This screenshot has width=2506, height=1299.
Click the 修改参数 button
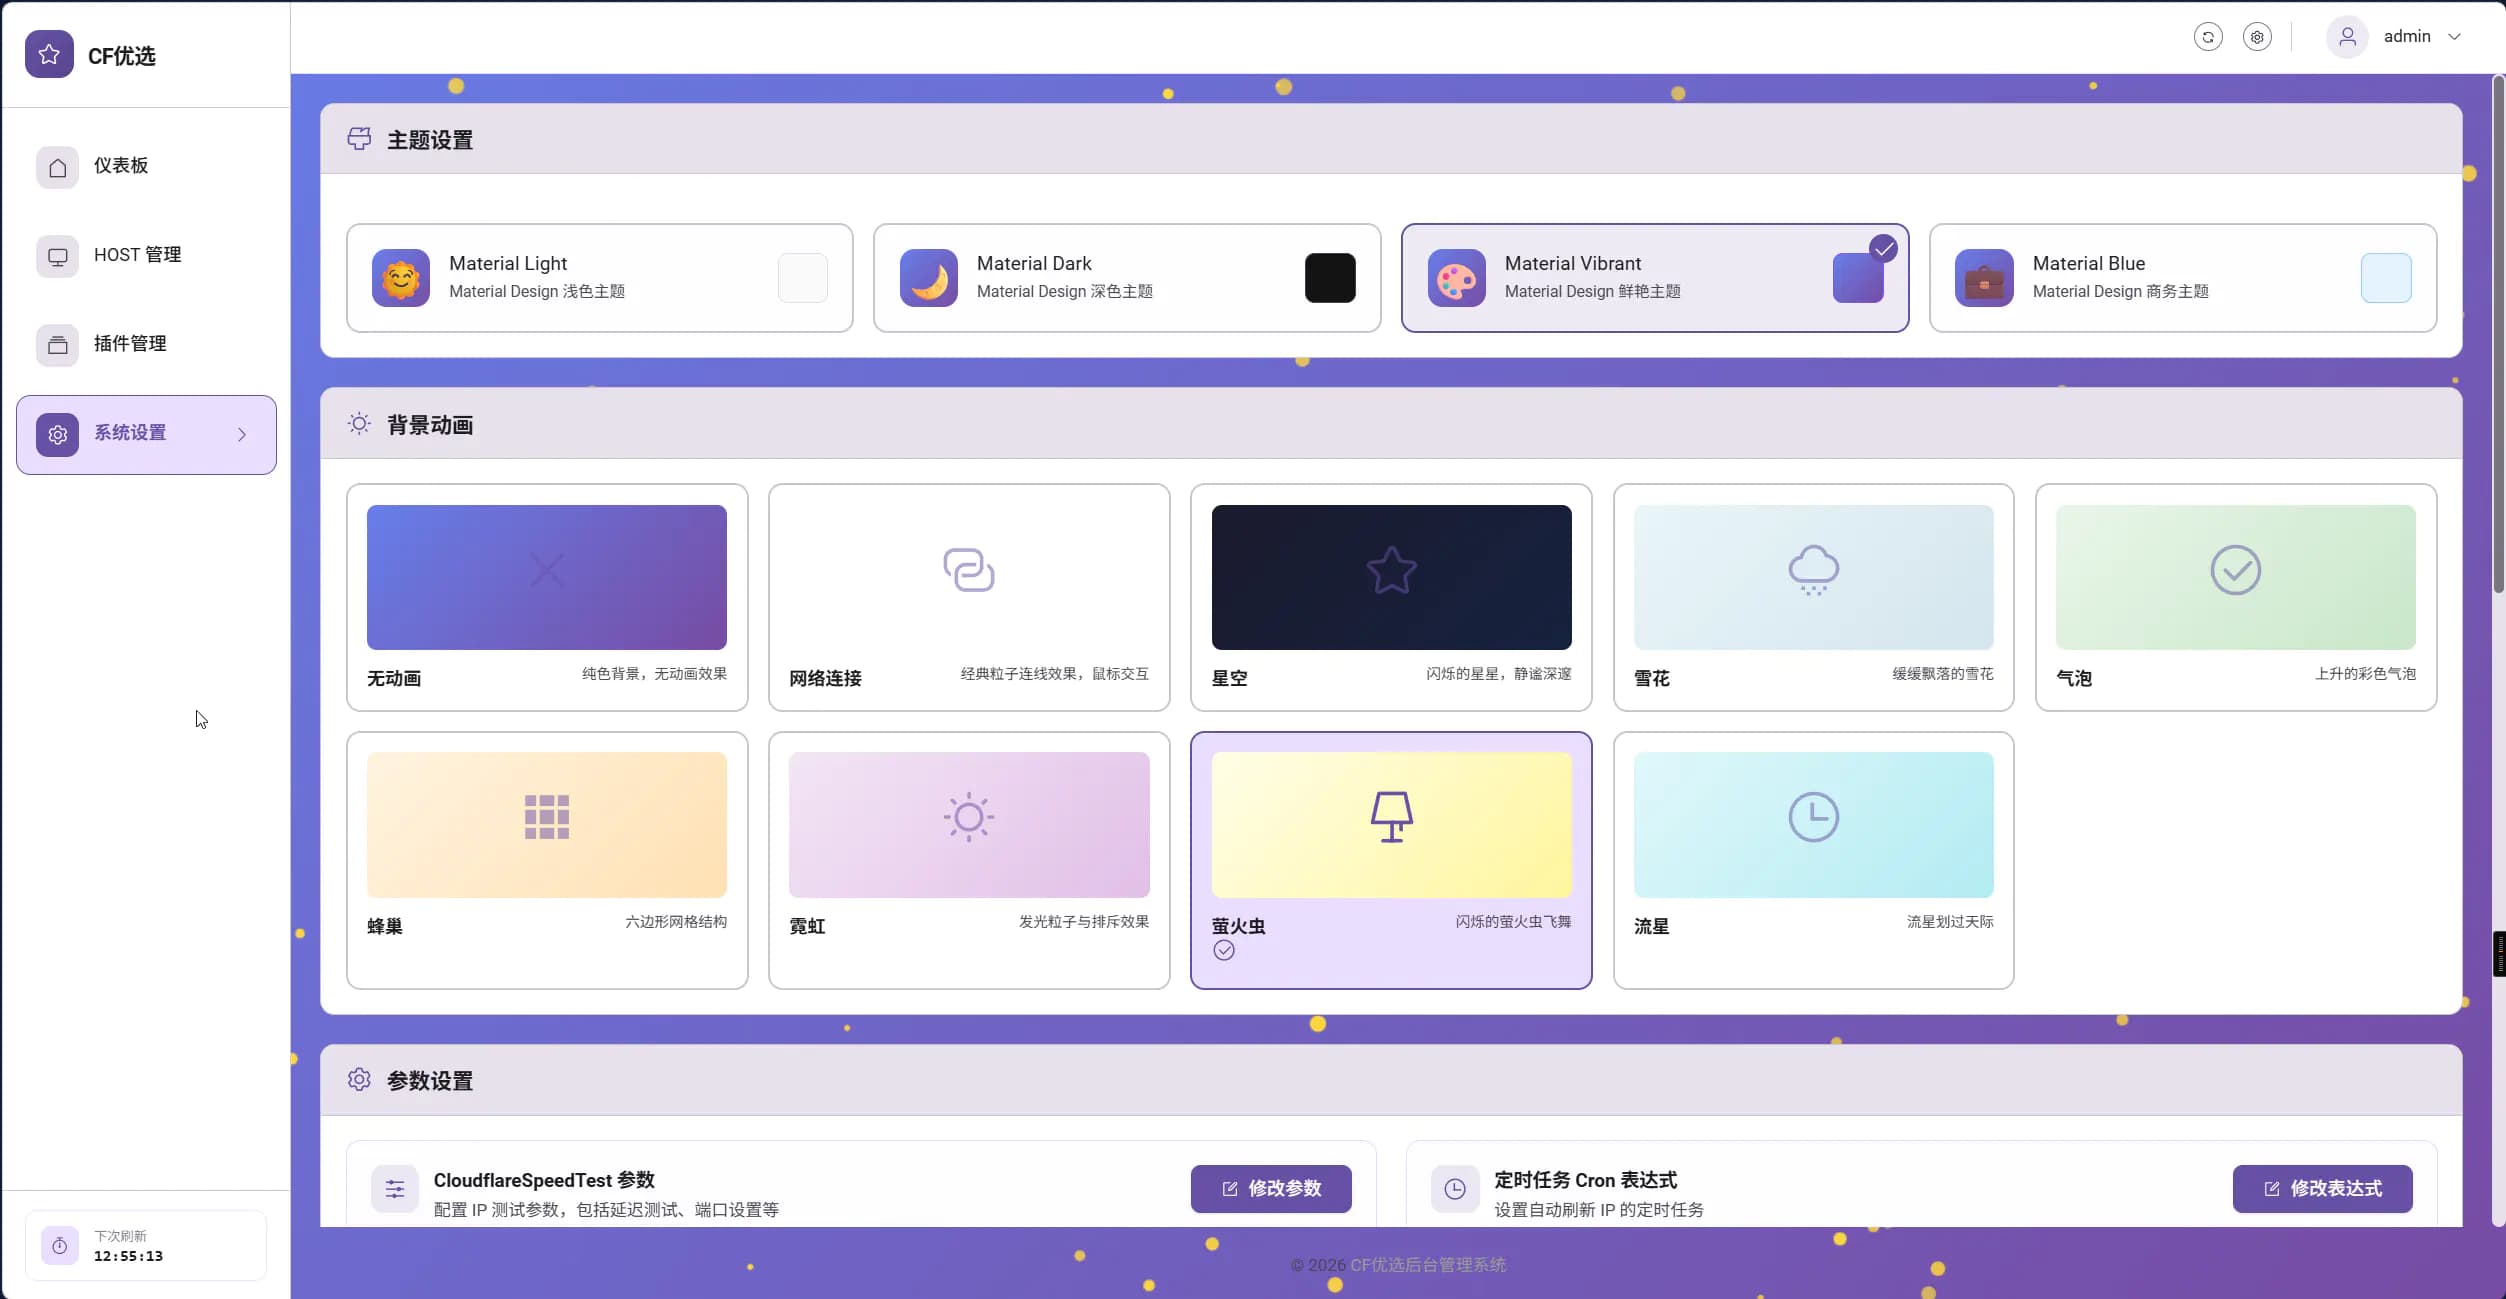(x=1271, y=1189)
